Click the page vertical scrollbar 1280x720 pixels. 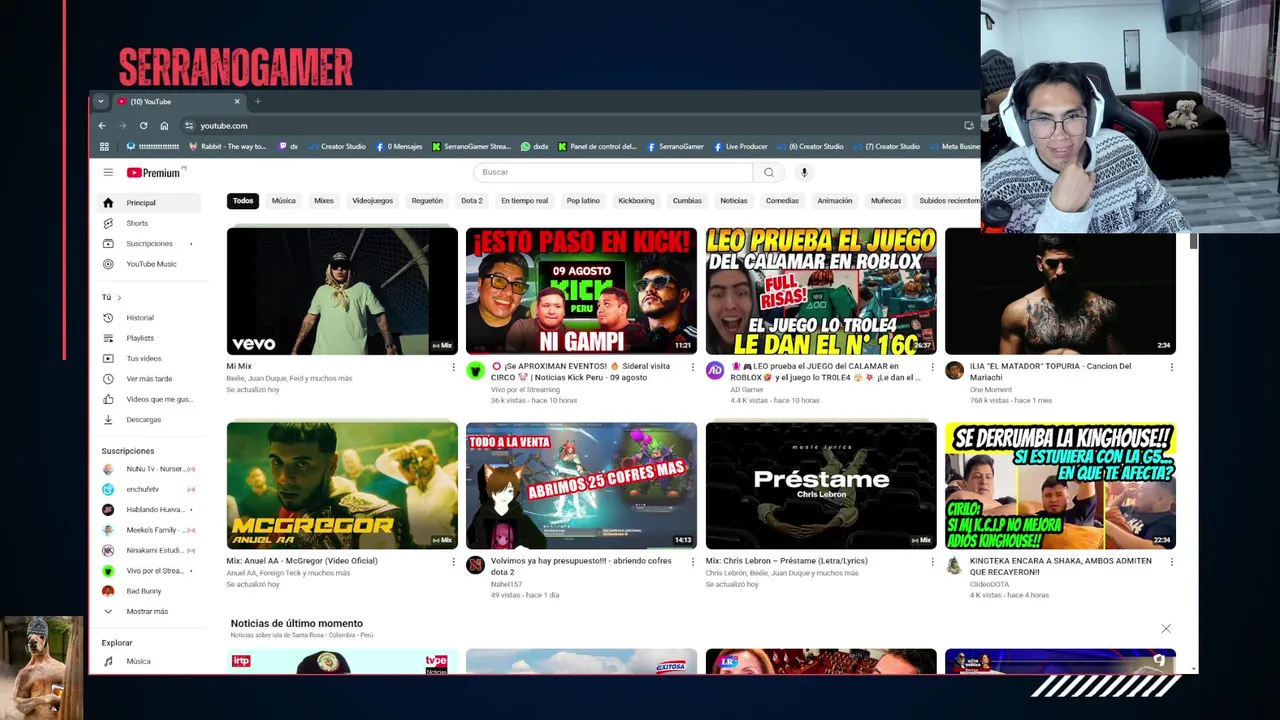pyautogui.click(x=1193, y=242)
